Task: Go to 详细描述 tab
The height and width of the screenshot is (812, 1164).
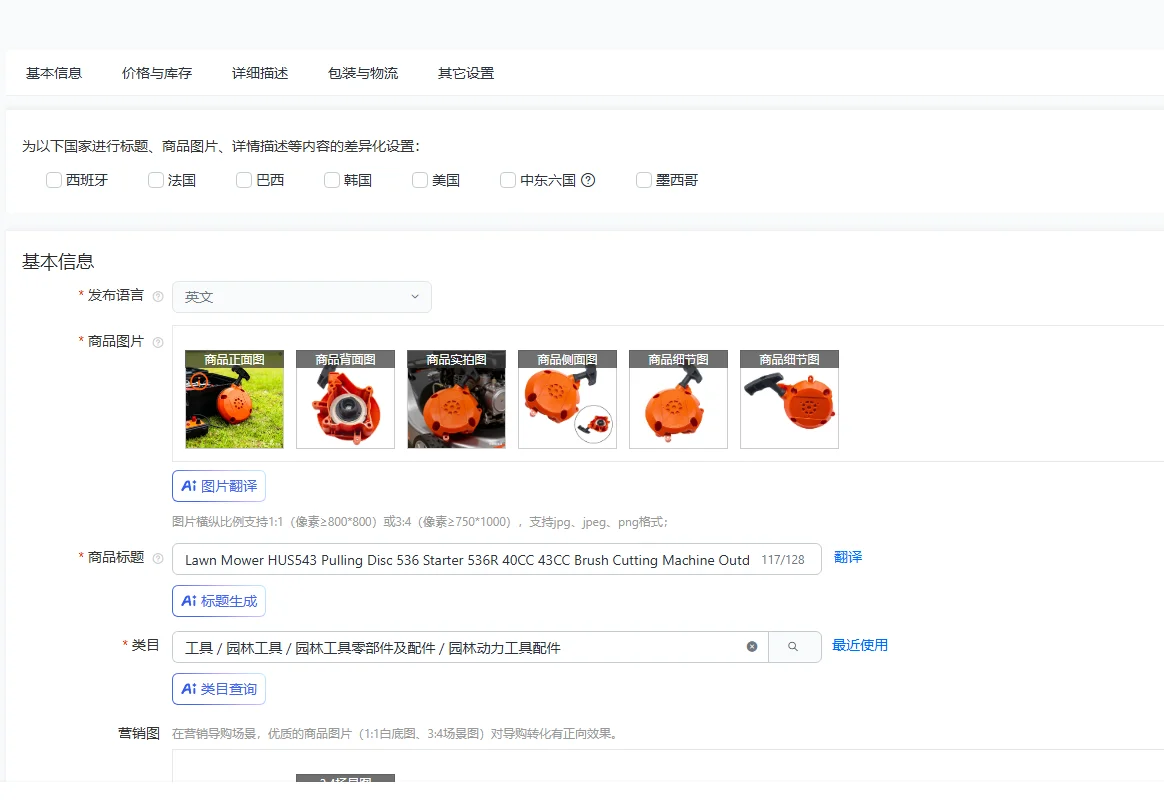Action: 260,73
